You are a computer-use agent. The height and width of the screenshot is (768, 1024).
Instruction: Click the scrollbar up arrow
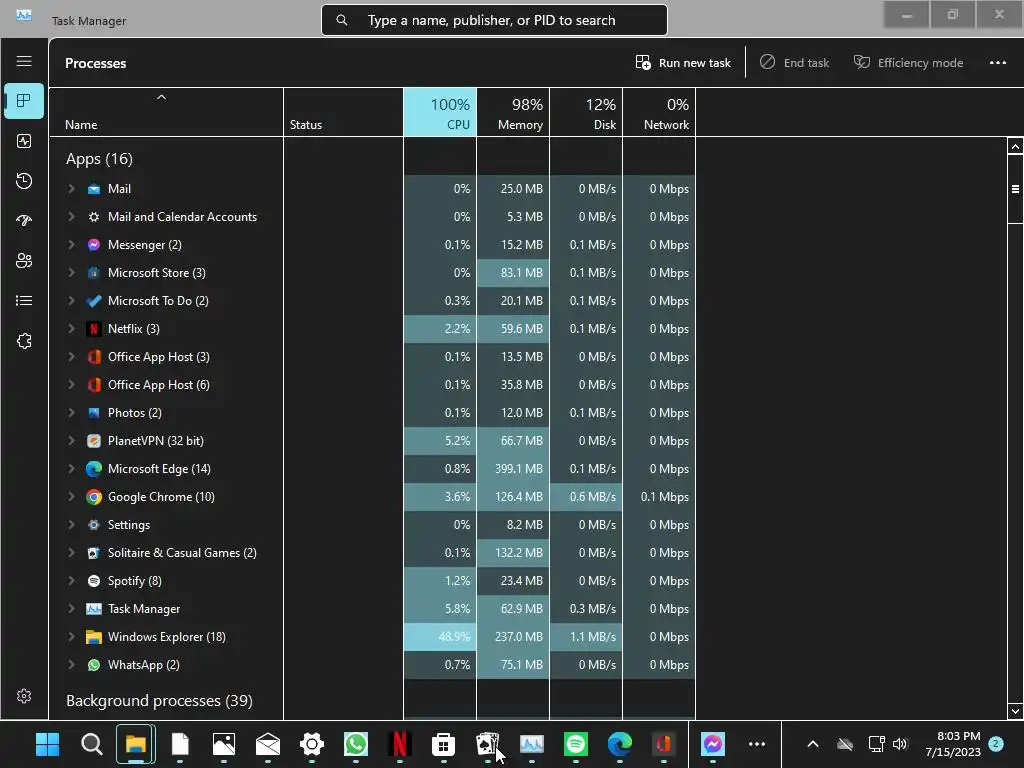point(1015,146)
